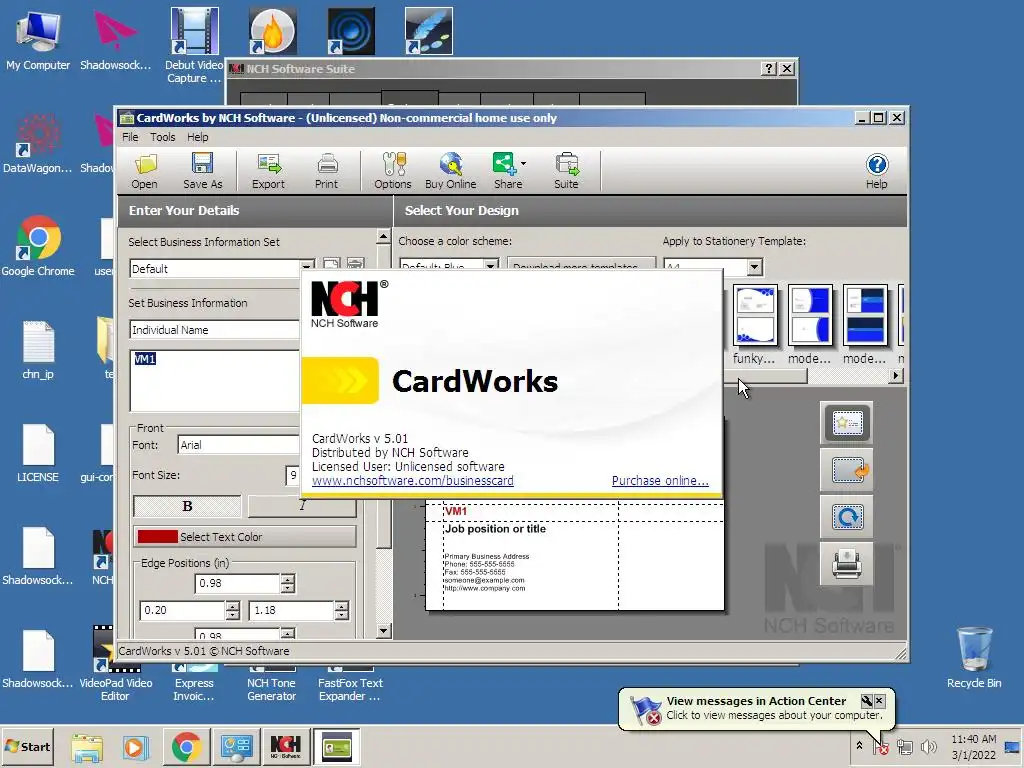Decrease the 0.20 edge position
Image resolution: width=1024 pixels, height=768 pixels.
pyautogui.click(x=232, y=615)
